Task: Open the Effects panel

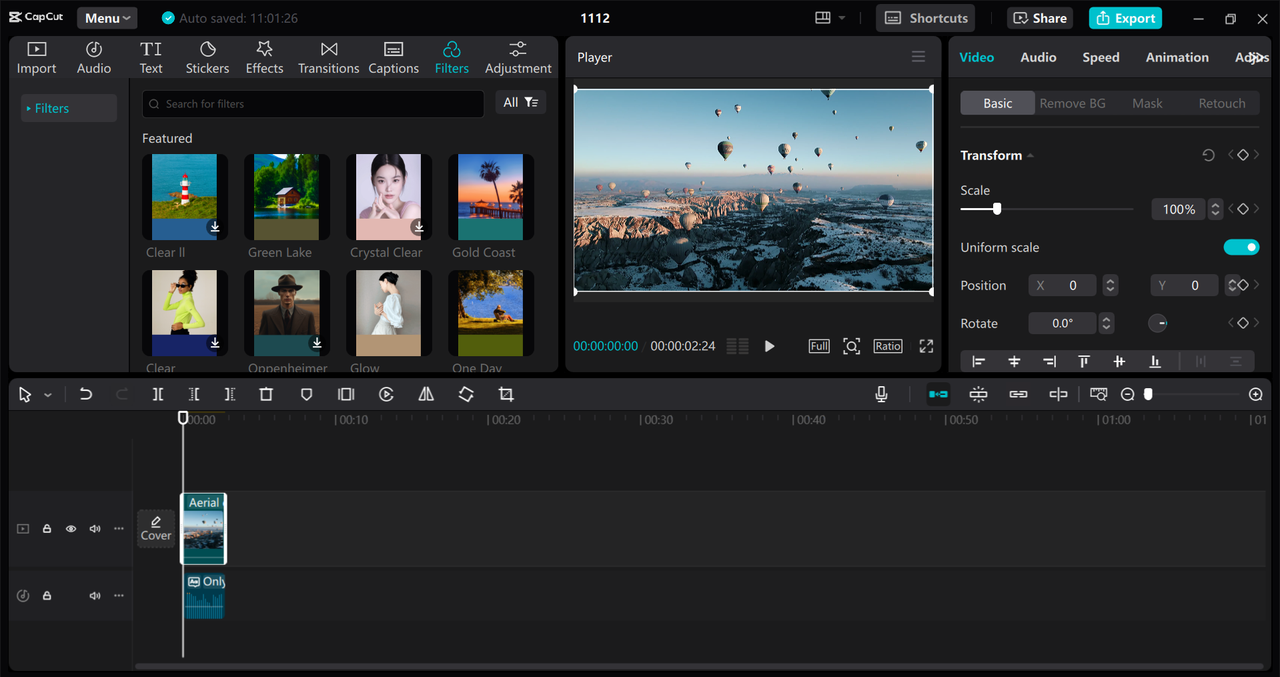Action: coord(264,58)
